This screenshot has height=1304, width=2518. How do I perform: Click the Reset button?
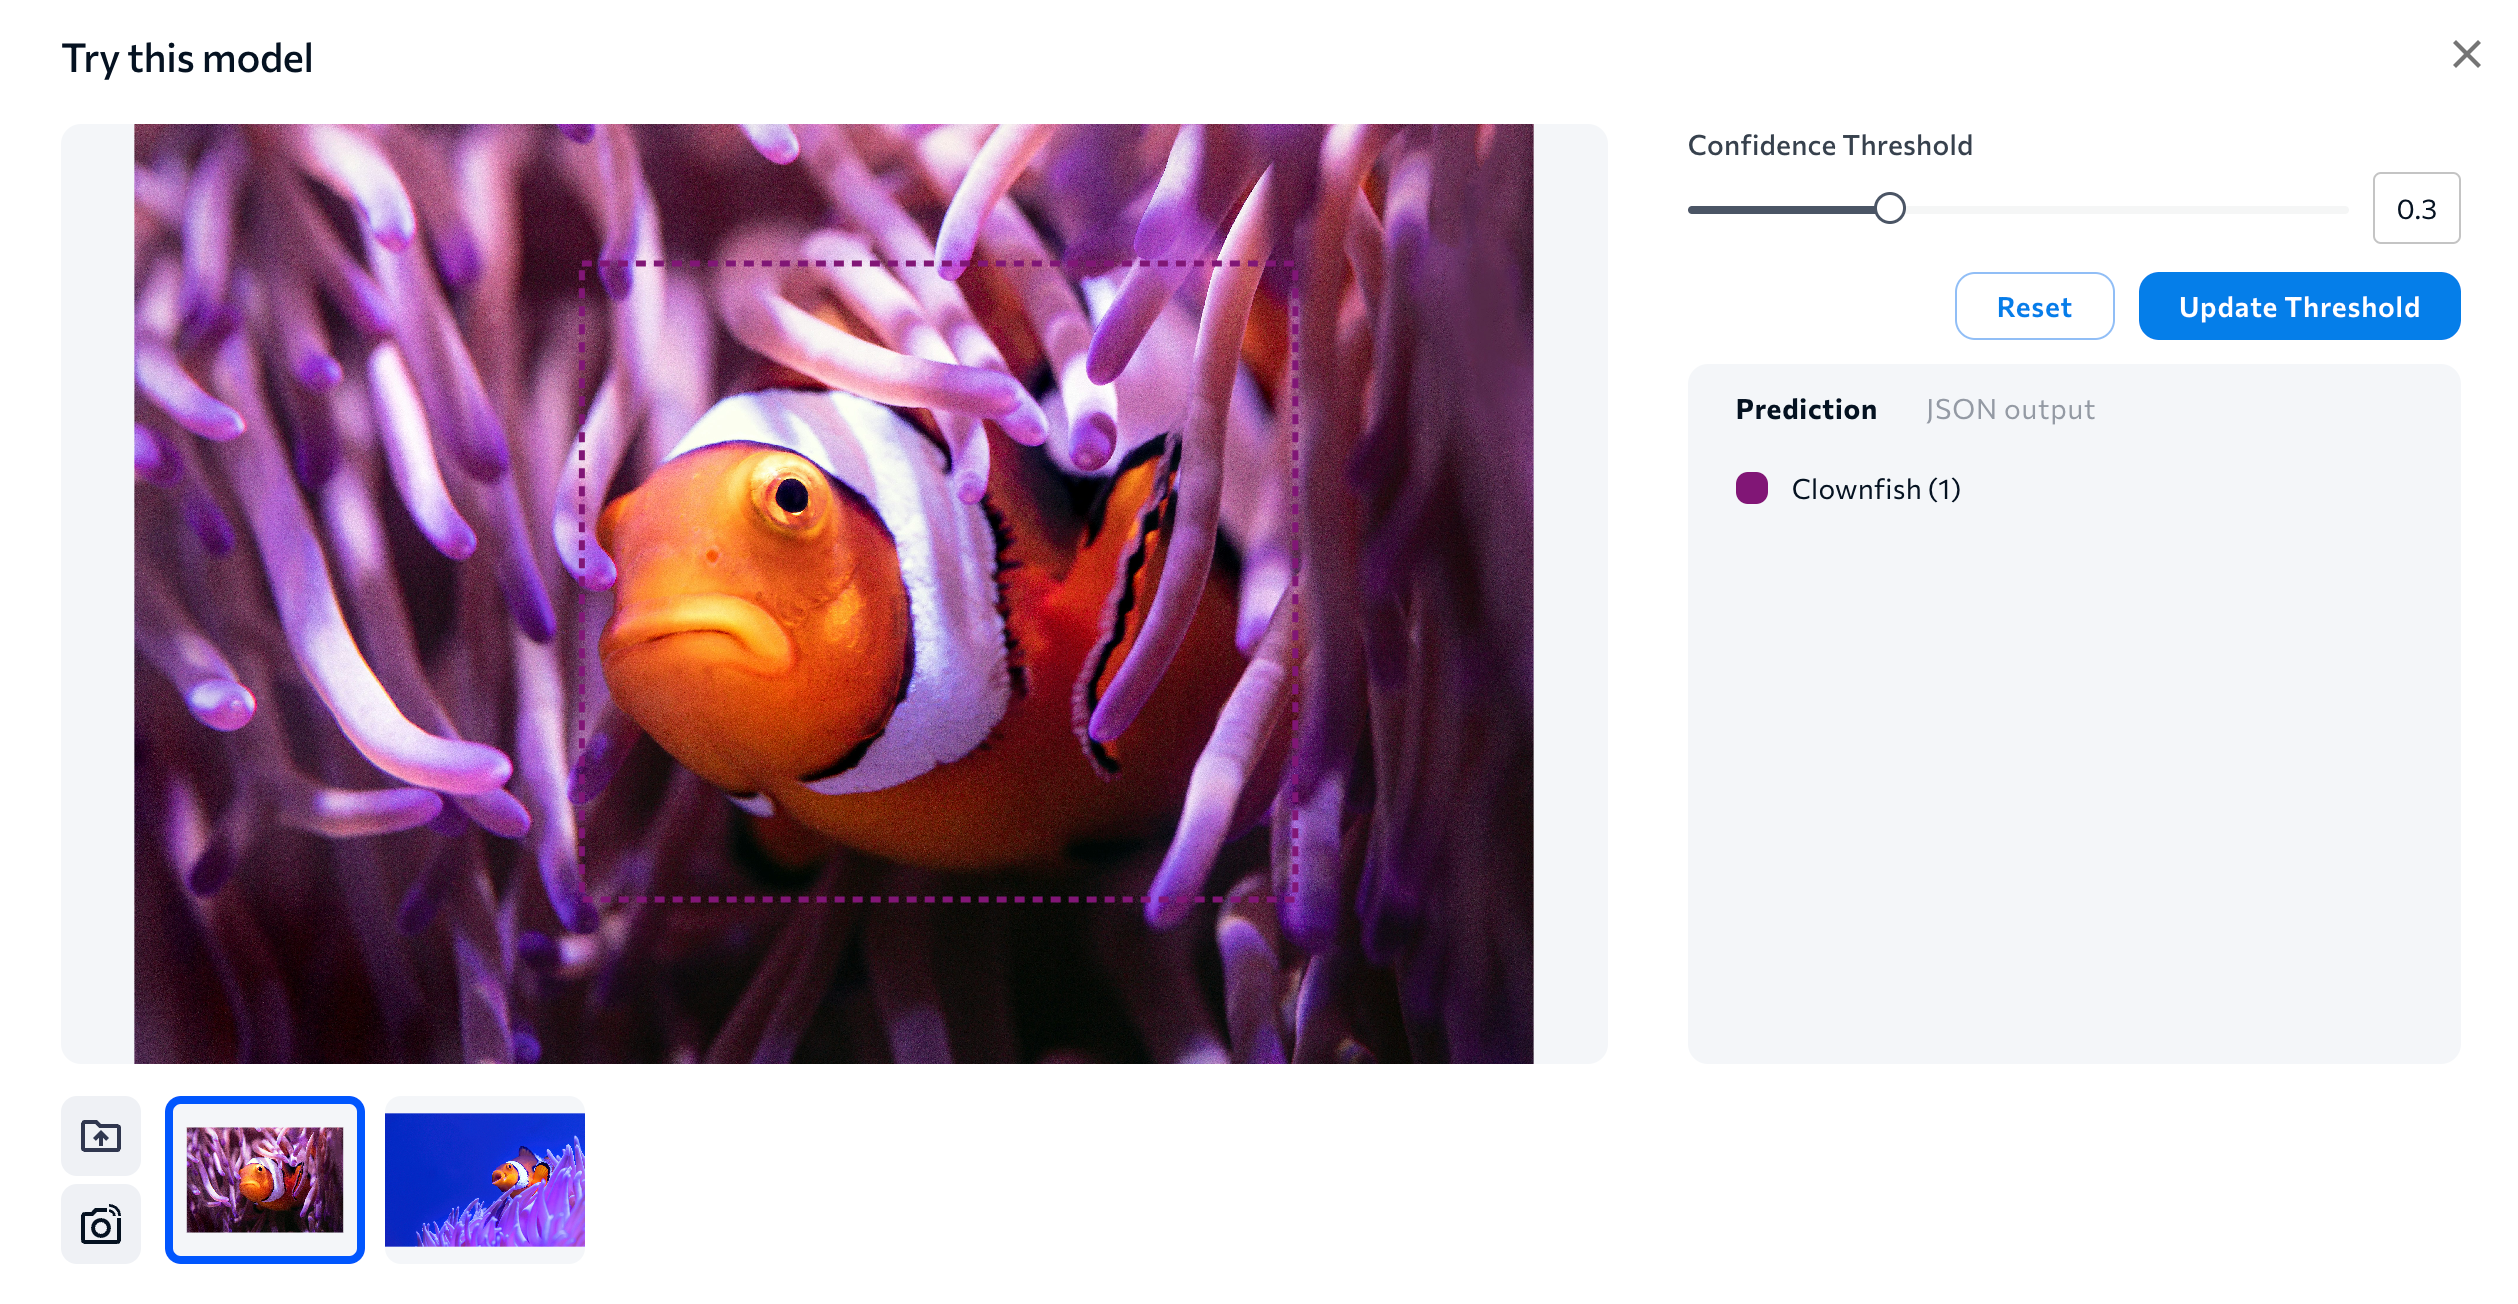[2034, 307]
